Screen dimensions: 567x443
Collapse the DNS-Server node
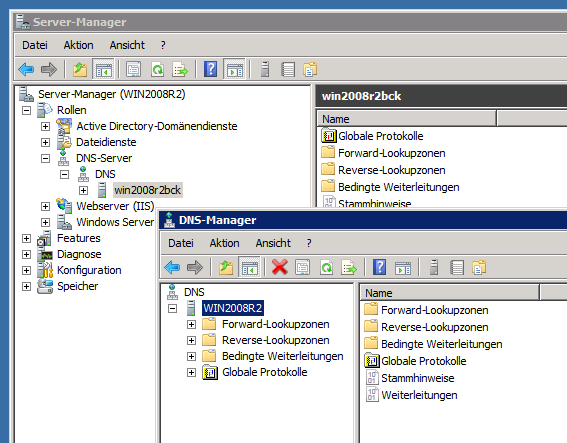[x=45, y=158]
